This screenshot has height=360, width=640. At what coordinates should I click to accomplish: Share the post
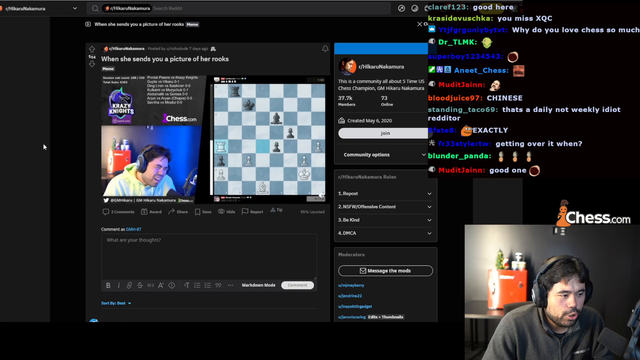tap(178, 212)
